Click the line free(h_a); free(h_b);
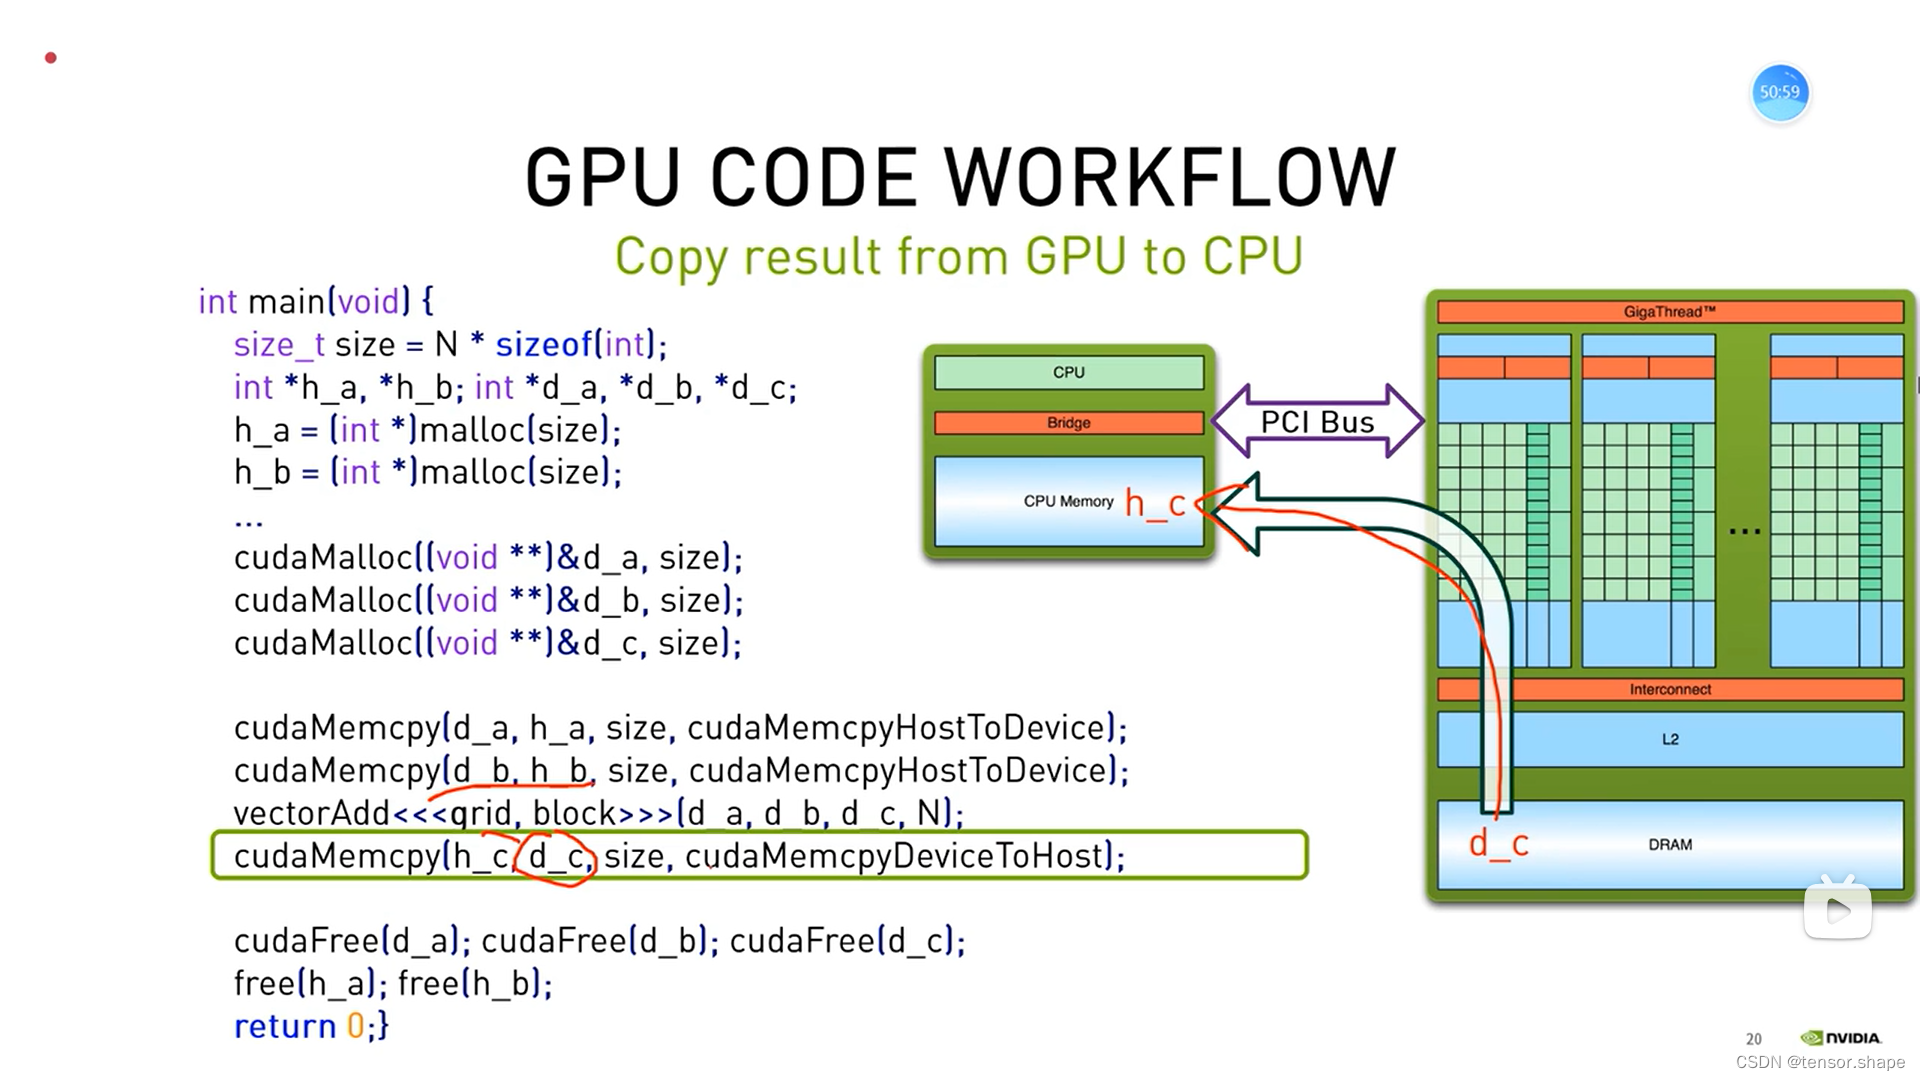 [393, 984]
